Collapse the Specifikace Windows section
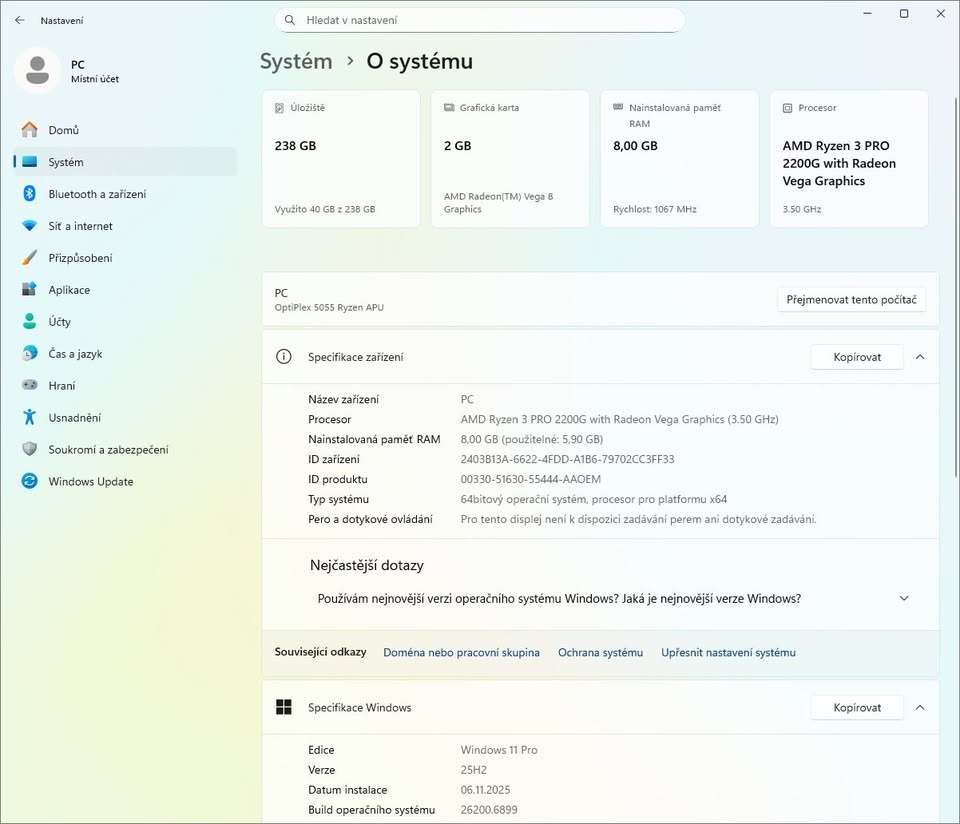This screenshot has width=960, height=824. click(x=920, y=707)
